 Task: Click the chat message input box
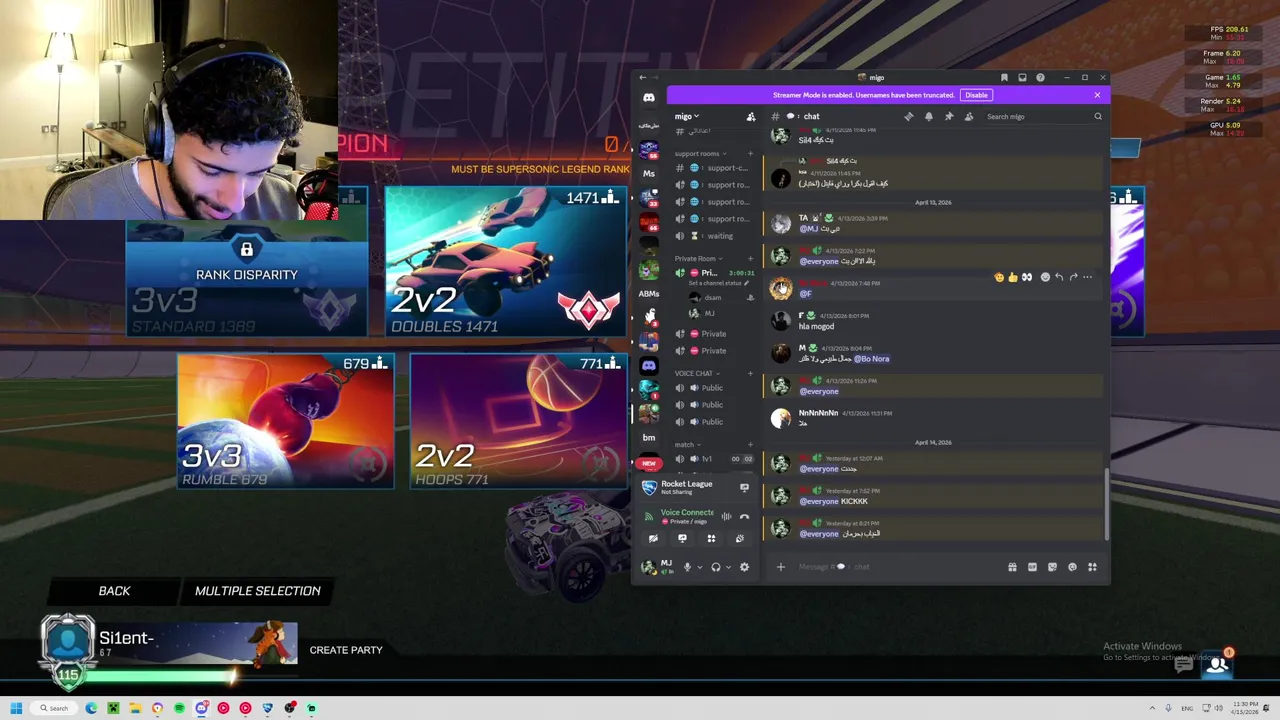(900, 567)
